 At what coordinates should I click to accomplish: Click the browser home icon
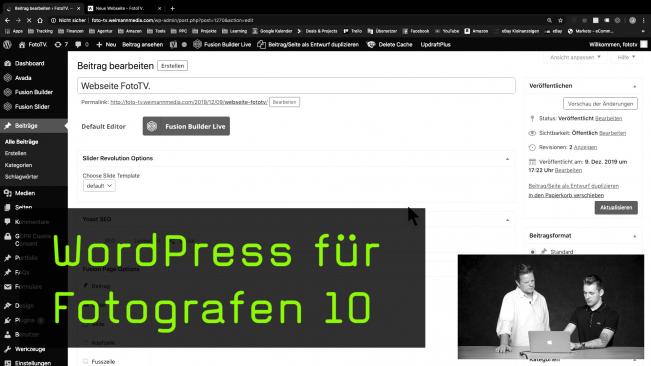(40, 20)
